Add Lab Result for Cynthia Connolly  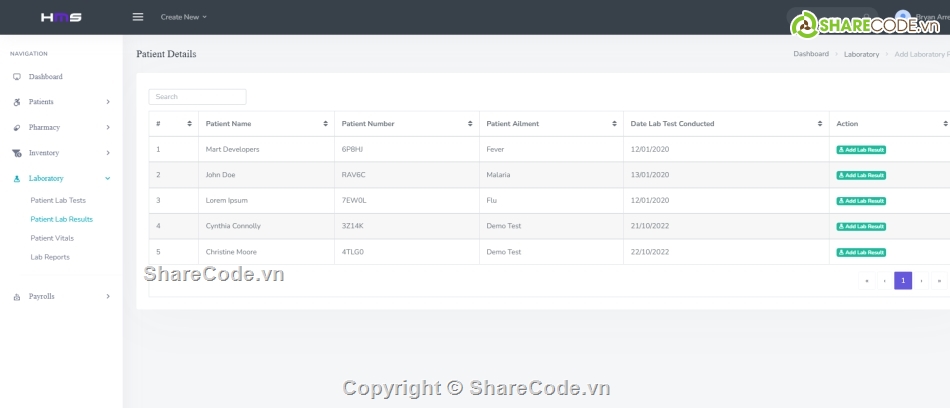(x=861, y=227)
